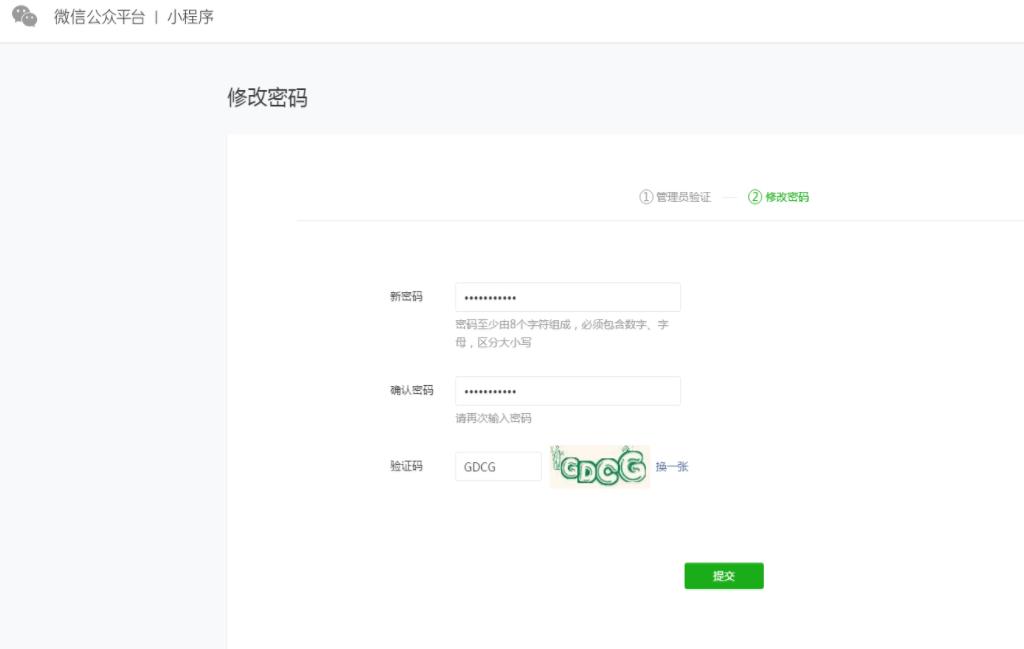
Task: Click the step 1 circled number icon
Action: (646, 197)
